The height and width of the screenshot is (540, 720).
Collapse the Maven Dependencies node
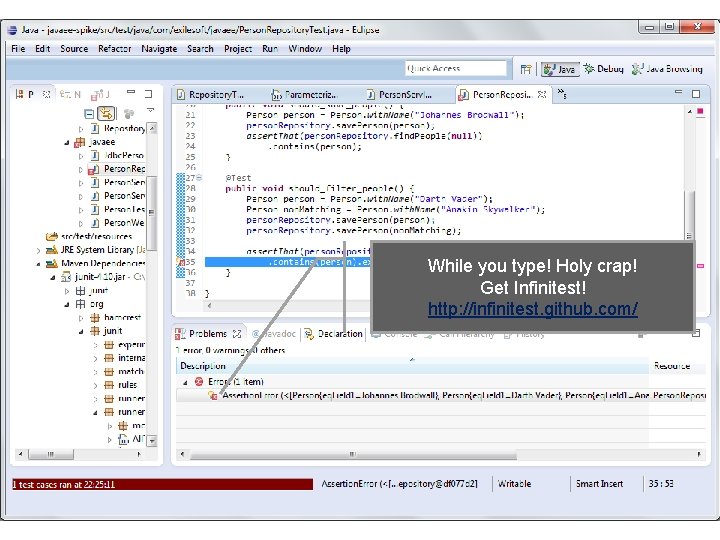point(39,264)
